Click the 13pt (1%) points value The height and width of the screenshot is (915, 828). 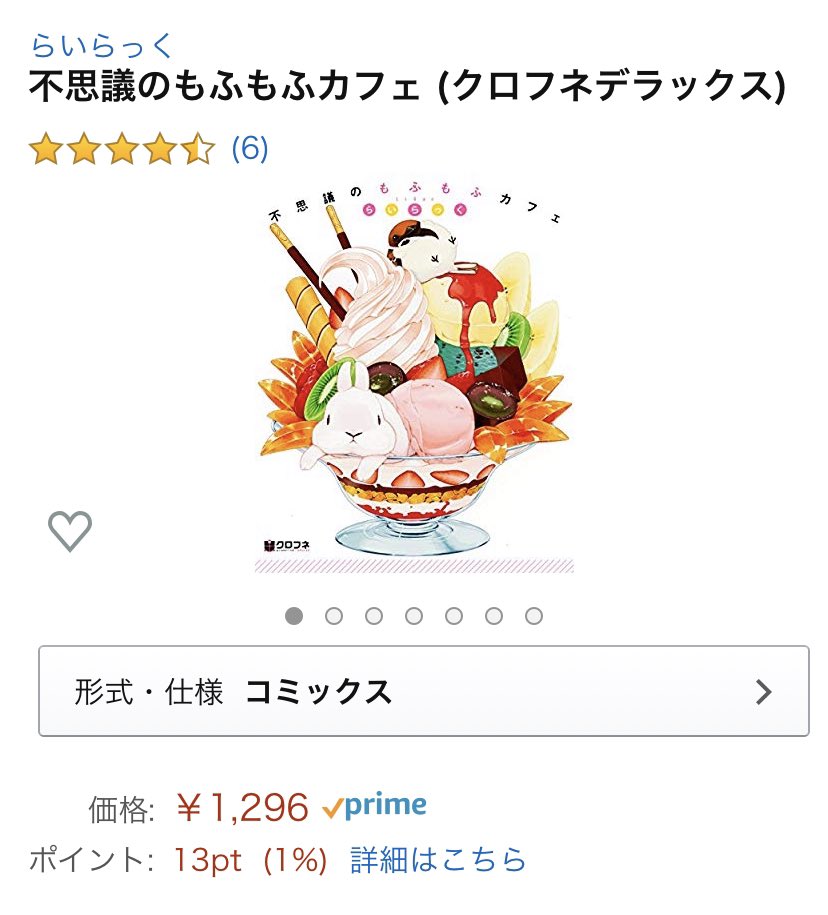coord(250,860)
